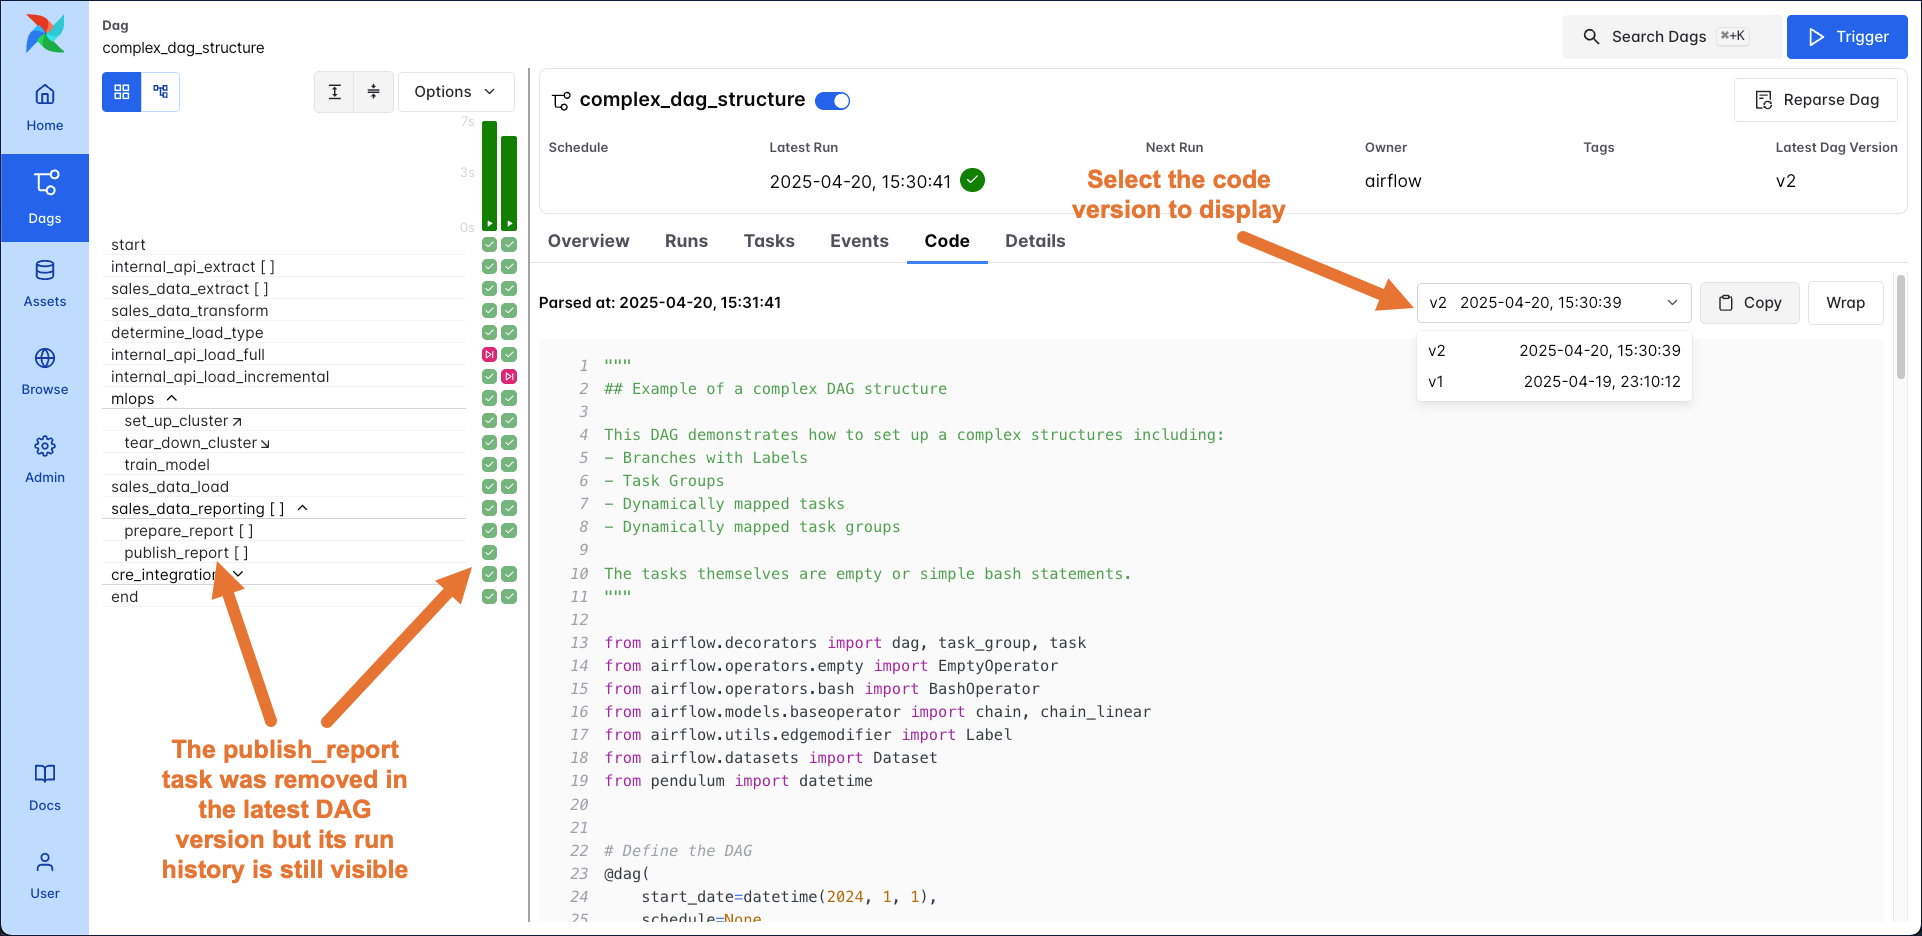Collapse the mlops task group
Viewport: 1922px width, 936px height.
tap(170, 398)
